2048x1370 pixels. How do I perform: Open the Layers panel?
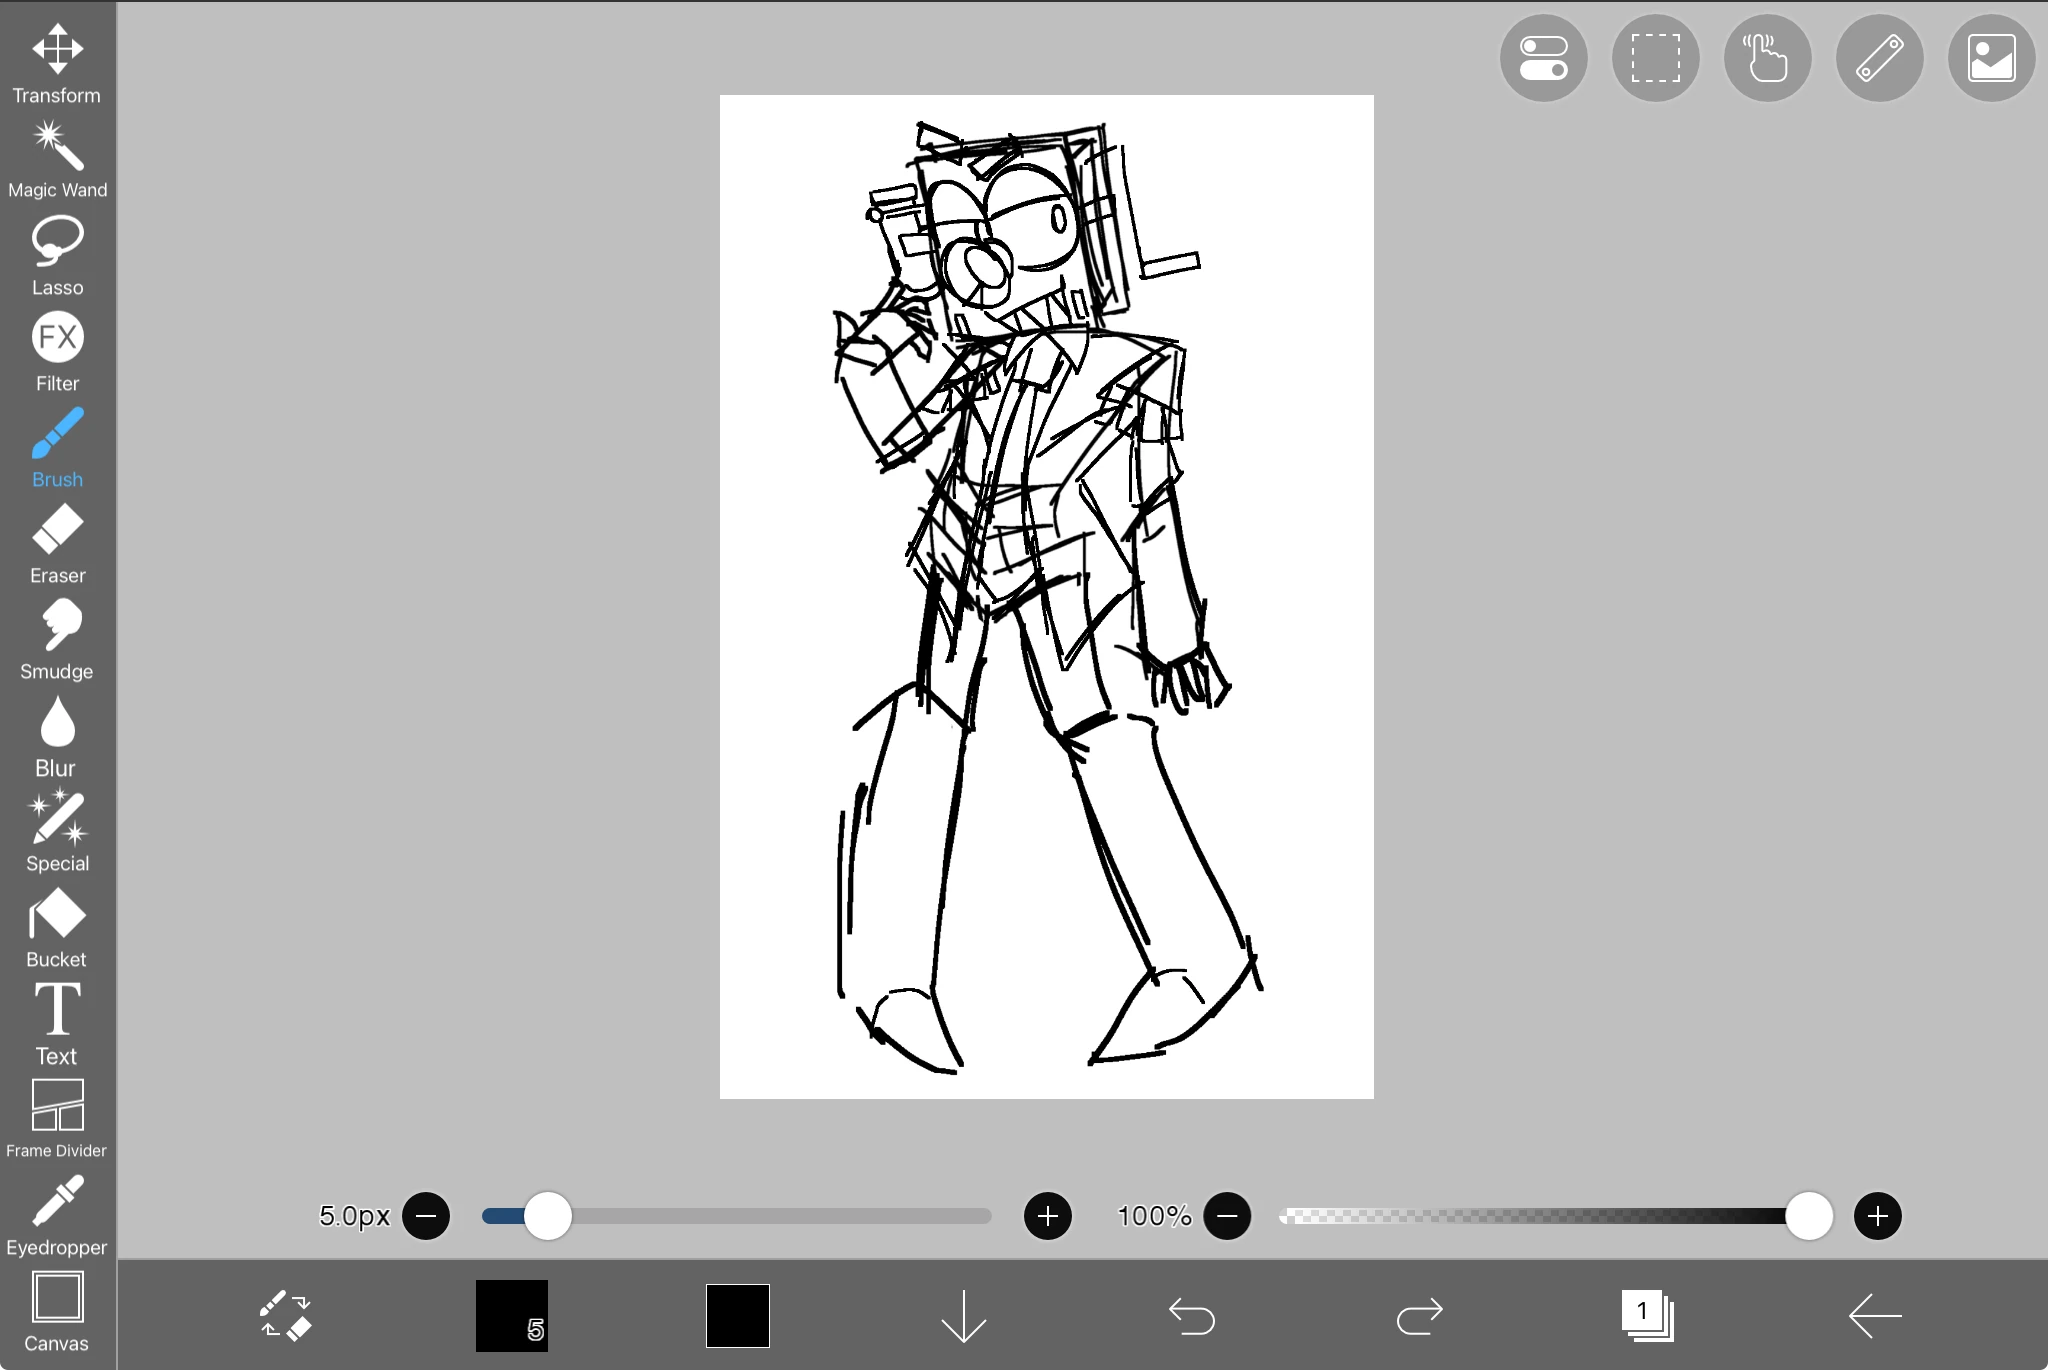pos(1643,1317)
